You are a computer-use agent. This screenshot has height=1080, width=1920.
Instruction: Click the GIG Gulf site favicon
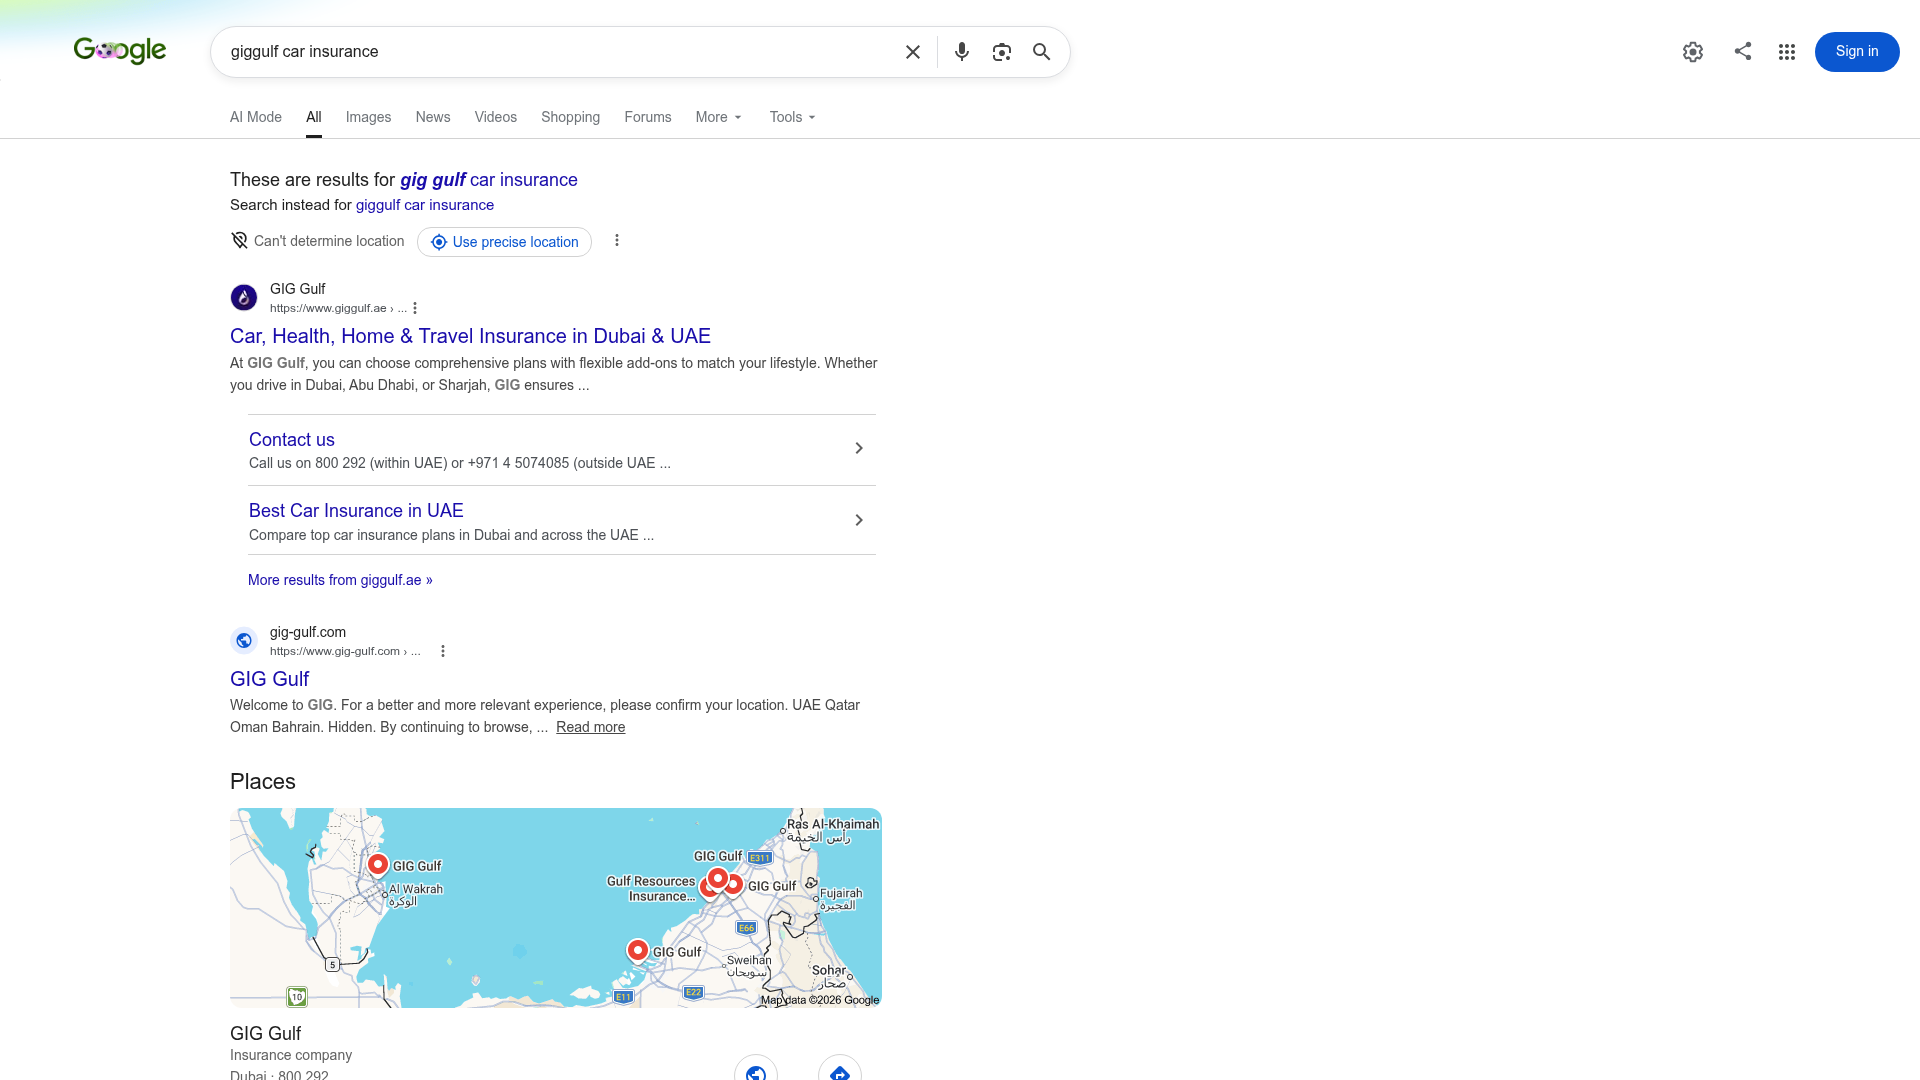244,298
